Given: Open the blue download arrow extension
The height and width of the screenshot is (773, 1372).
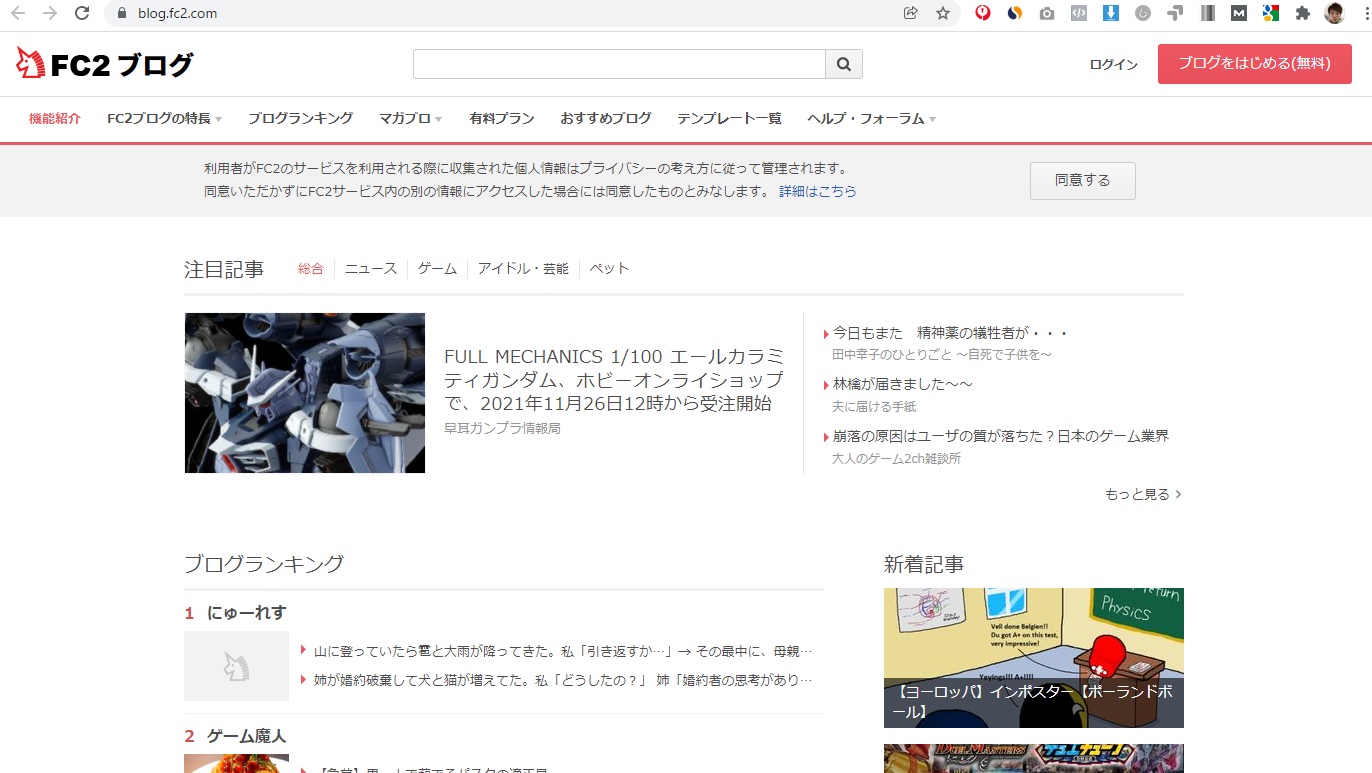Looking at the screenshot, I should coord(1111,13).
